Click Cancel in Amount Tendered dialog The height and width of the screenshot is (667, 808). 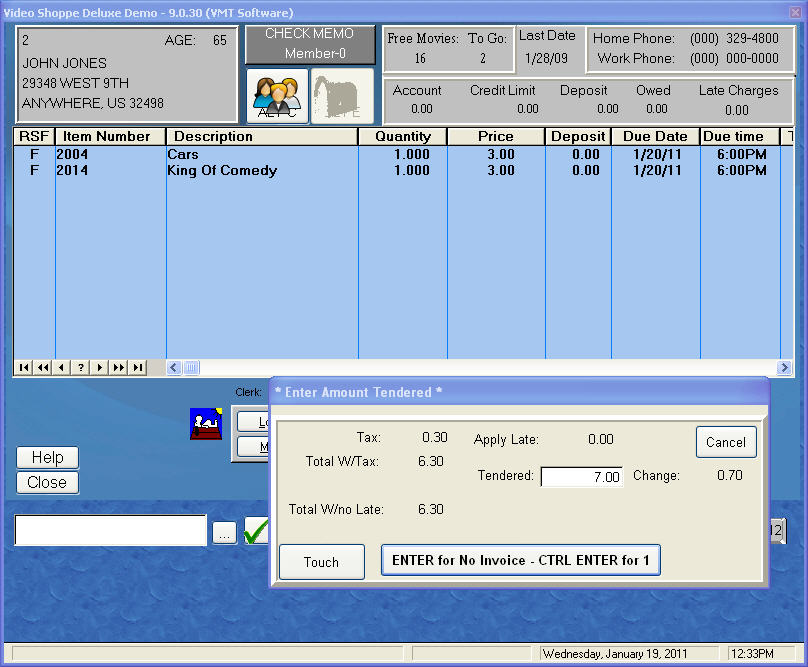725,442
